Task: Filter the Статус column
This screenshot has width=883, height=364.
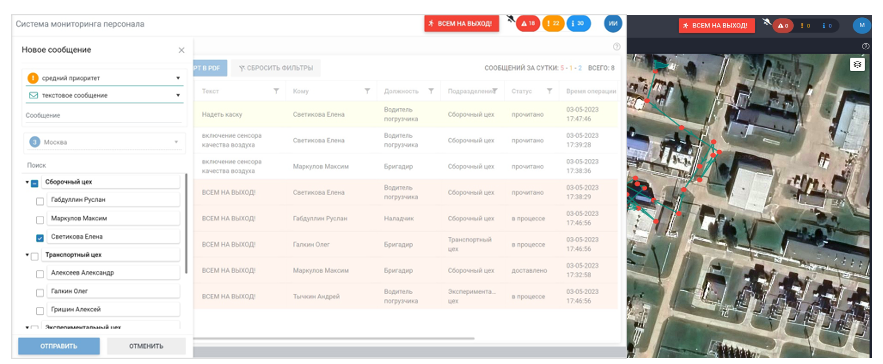Action: 549,91
